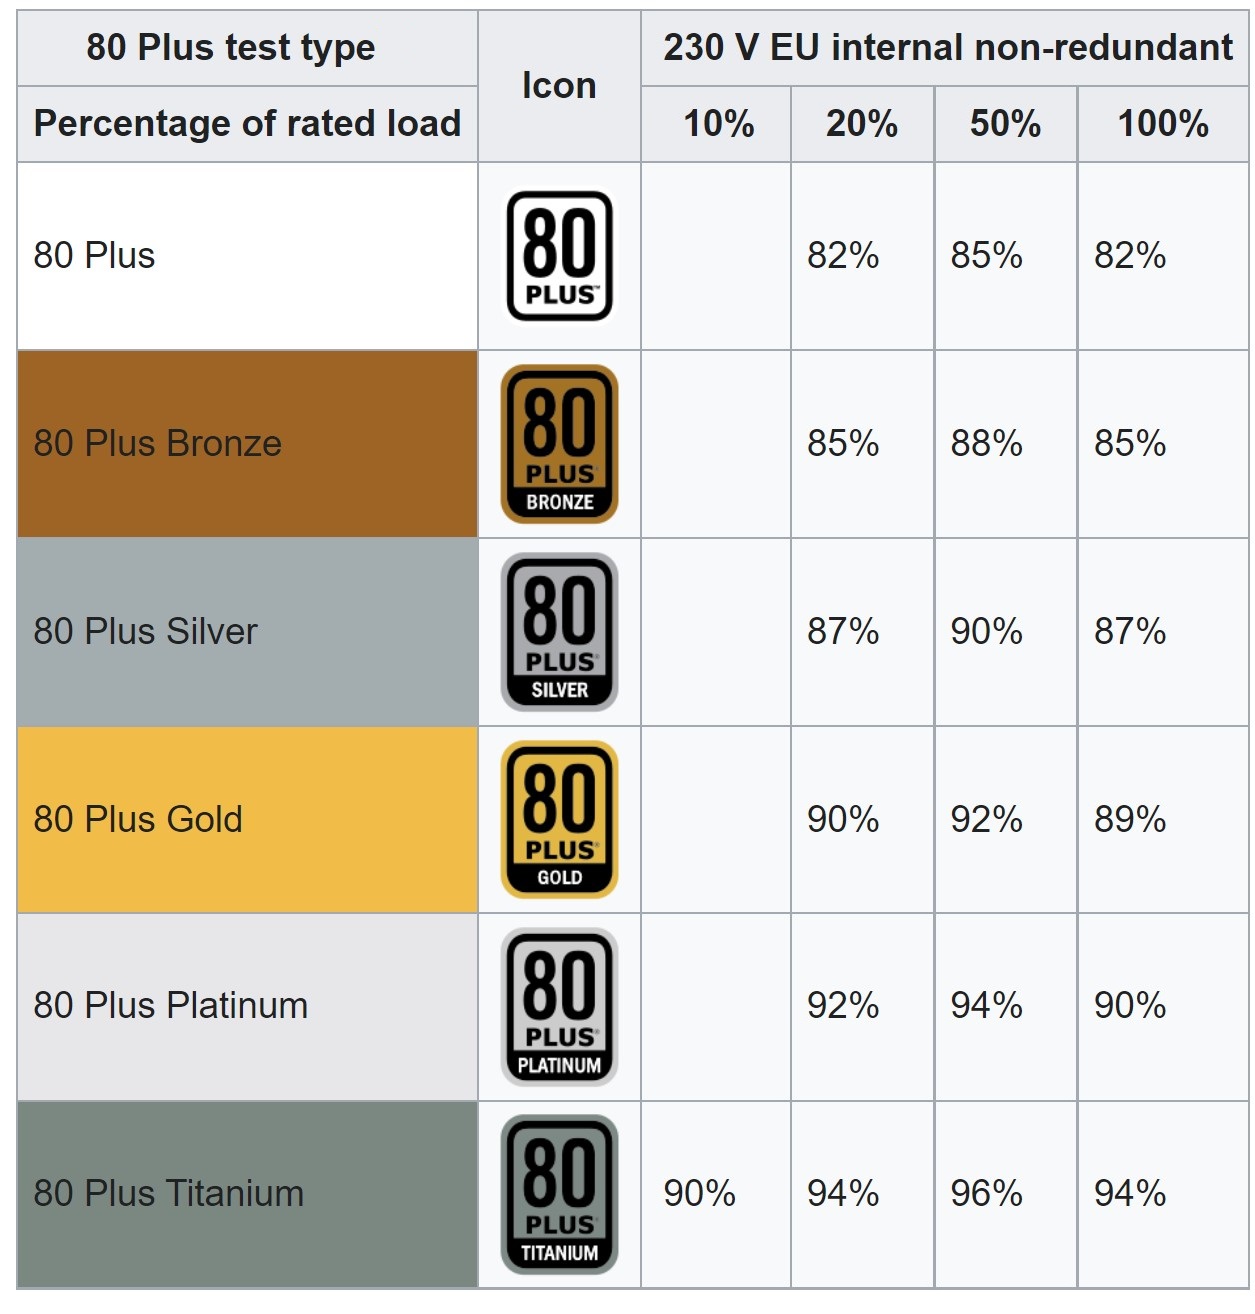This screenshot has width=1255, height=1314.
Task: Select the 80 Plus Titanium badge icon
Action: pyautogui.click(x=559, y=1194)
